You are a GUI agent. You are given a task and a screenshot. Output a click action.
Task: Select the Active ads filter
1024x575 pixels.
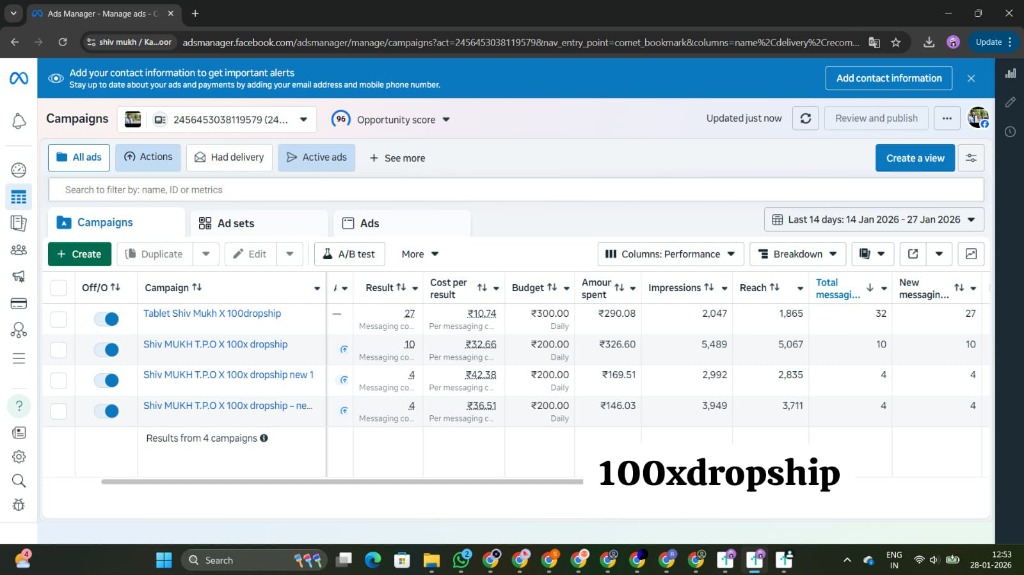317,157
